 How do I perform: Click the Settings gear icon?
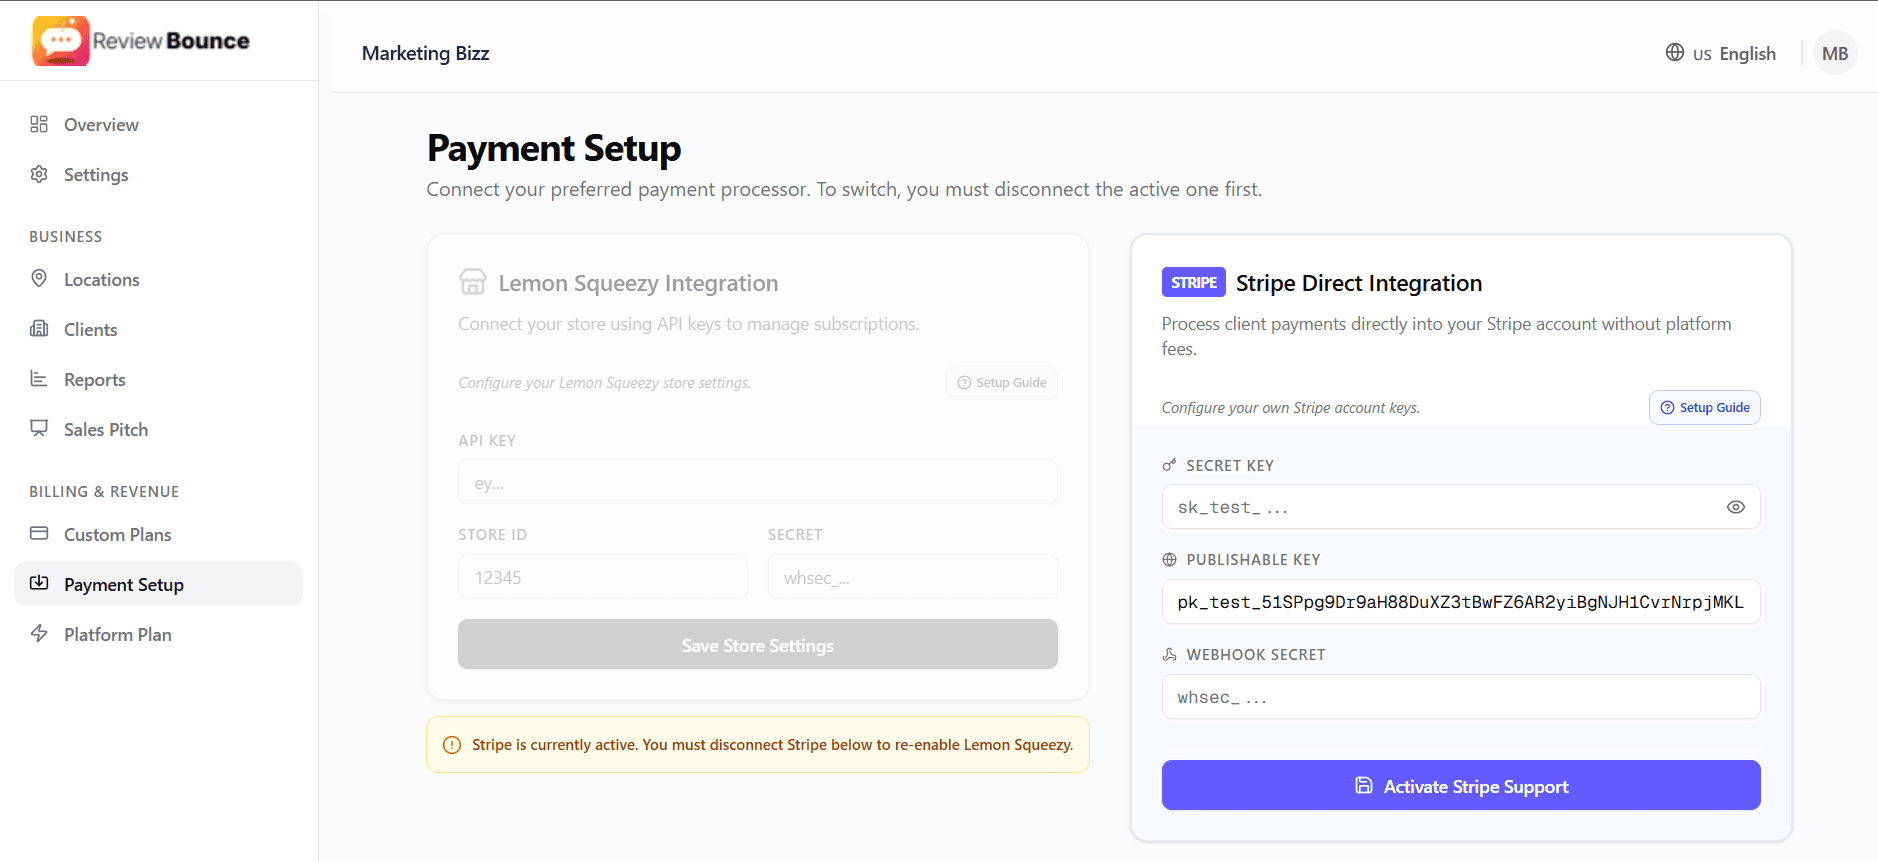(x=39, y=174)
